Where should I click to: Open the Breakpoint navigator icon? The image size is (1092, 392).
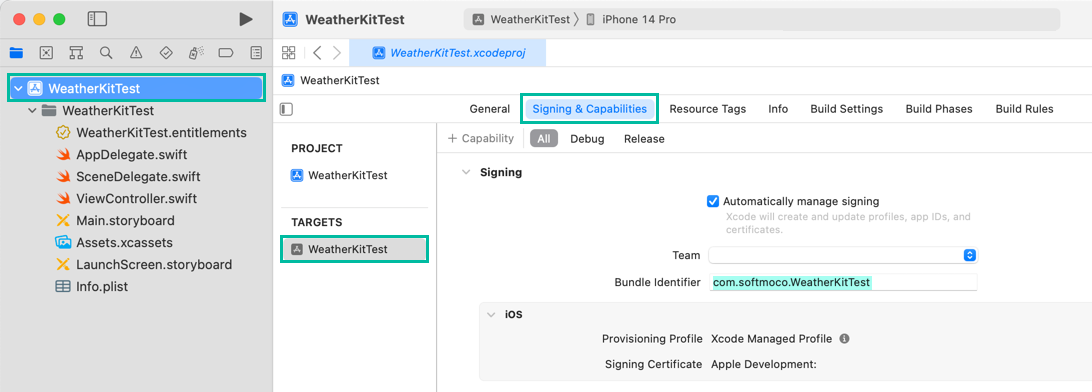pyautogui.click(x=226, y=52)
